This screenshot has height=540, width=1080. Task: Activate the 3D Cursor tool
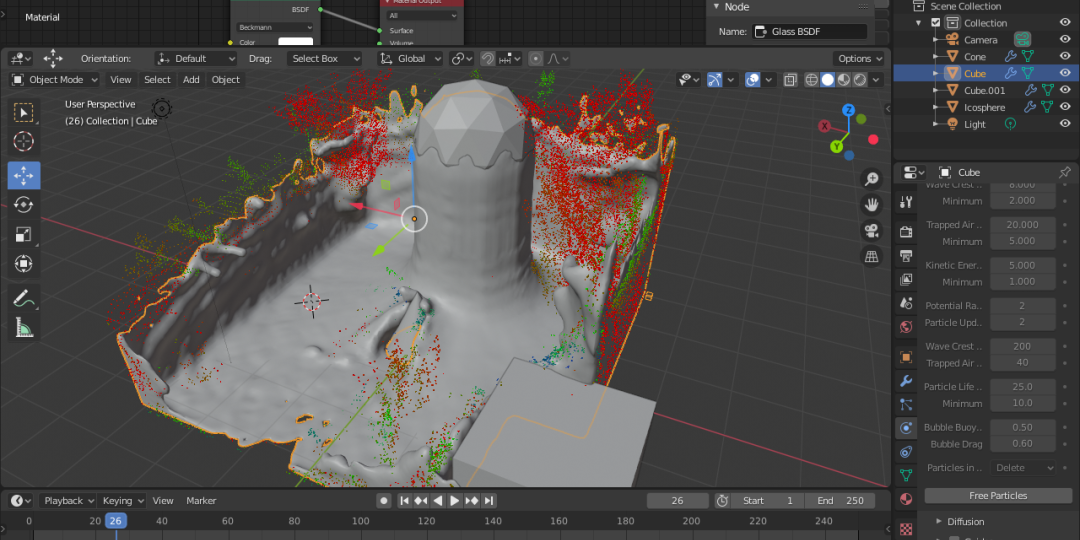click(x=24, y=142)
